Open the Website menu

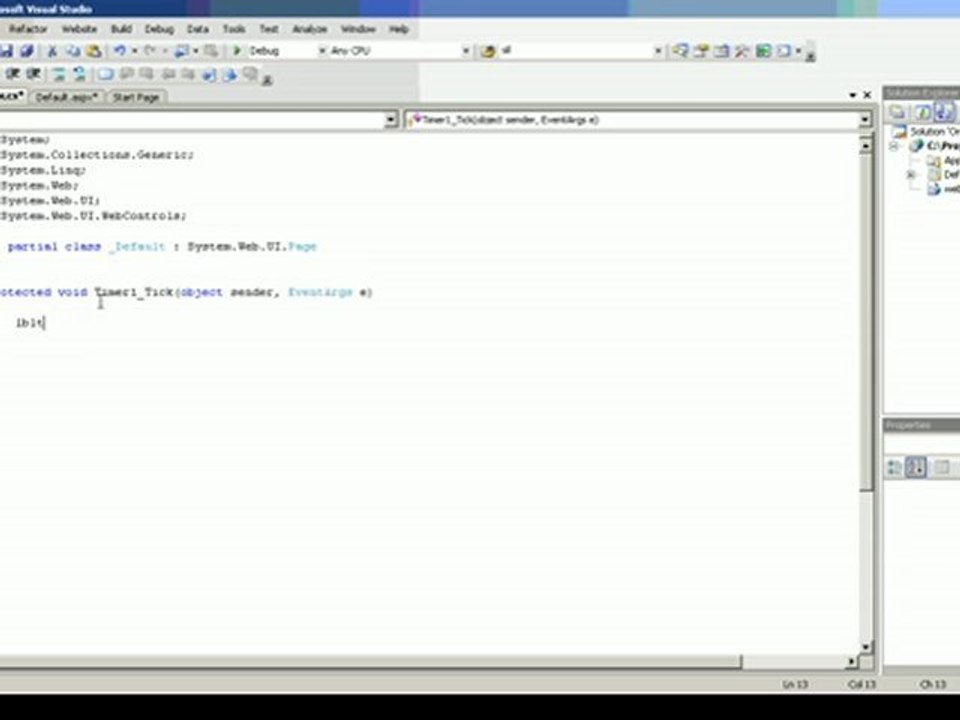point(80,29)
